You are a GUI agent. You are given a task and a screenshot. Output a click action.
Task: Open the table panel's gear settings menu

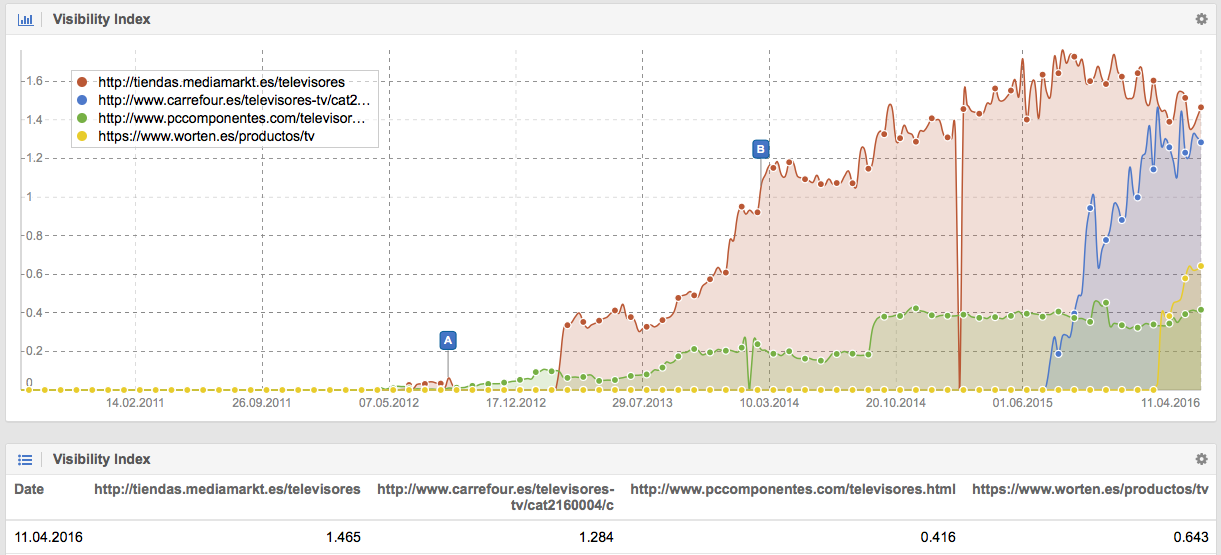pyautogui.click(x=1201, y=459)
